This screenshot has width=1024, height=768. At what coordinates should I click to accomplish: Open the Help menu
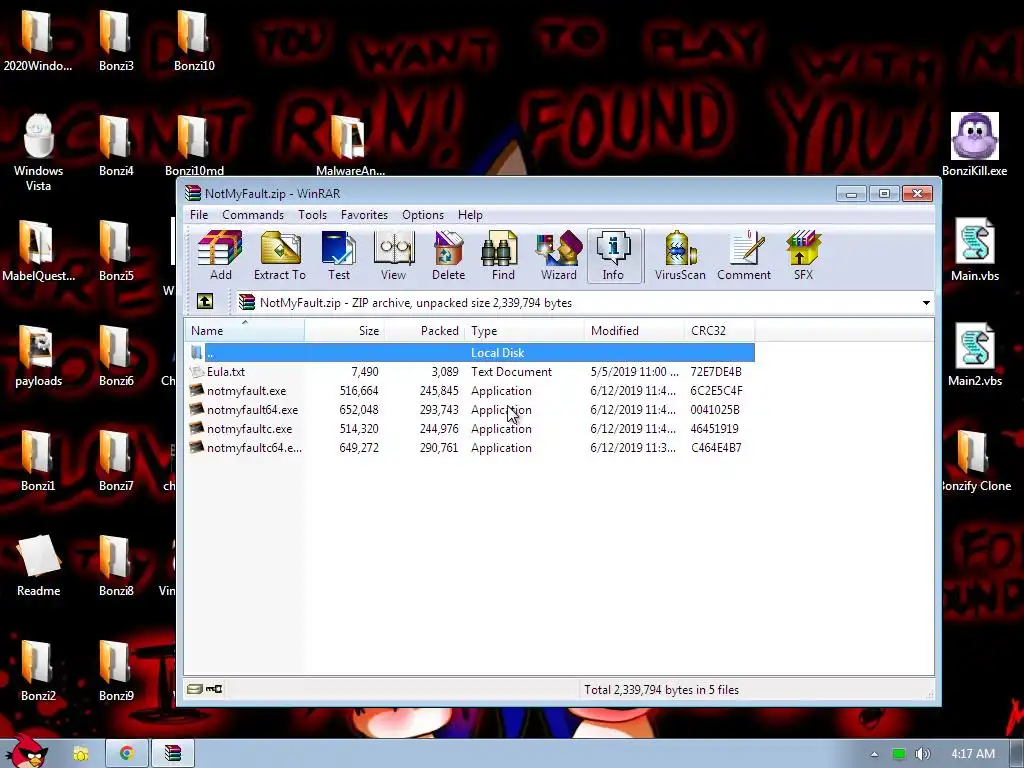[x=470, y=215]
